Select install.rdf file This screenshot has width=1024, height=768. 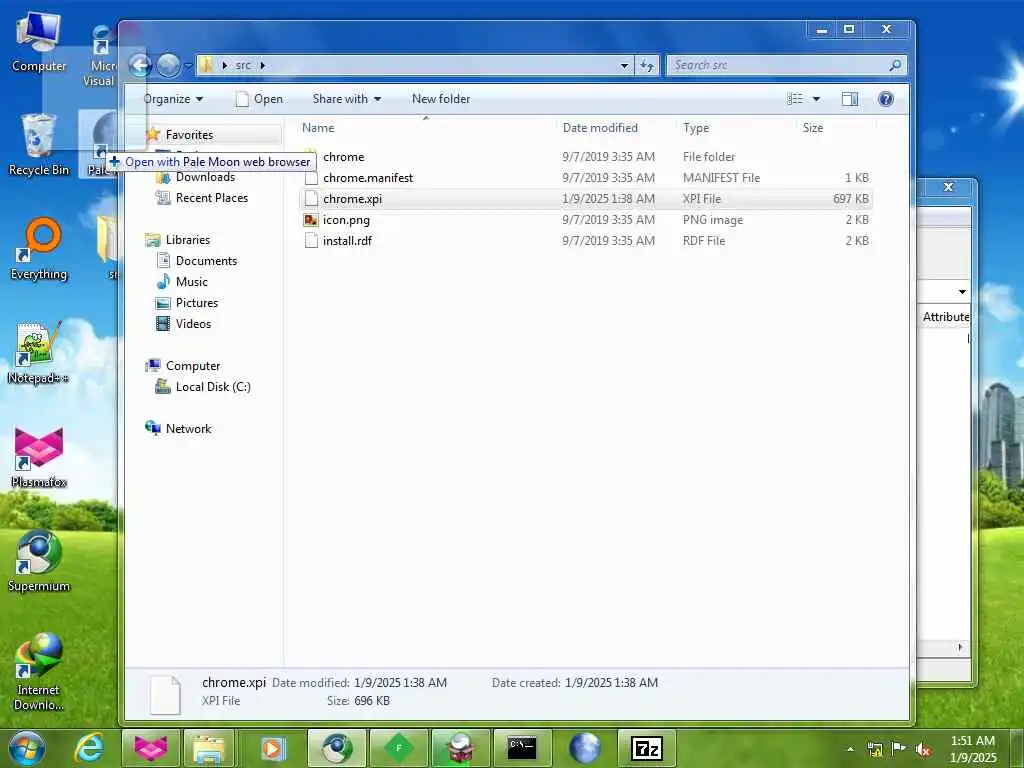586,240
